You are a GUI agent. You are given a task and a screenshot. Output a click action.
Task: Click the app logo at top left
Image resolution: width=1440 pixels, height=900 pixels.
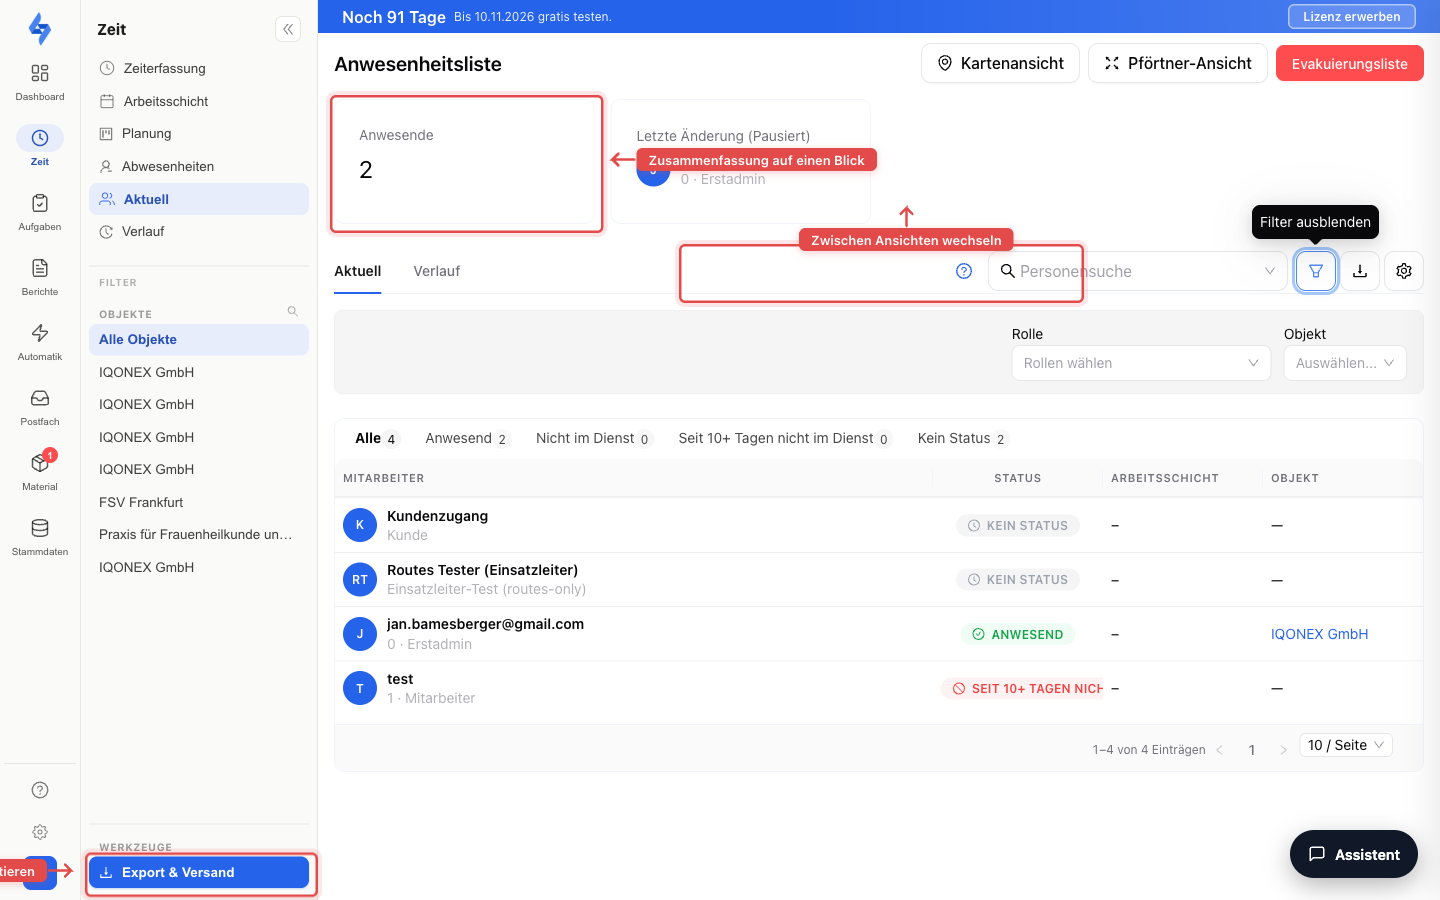point(40,29)
